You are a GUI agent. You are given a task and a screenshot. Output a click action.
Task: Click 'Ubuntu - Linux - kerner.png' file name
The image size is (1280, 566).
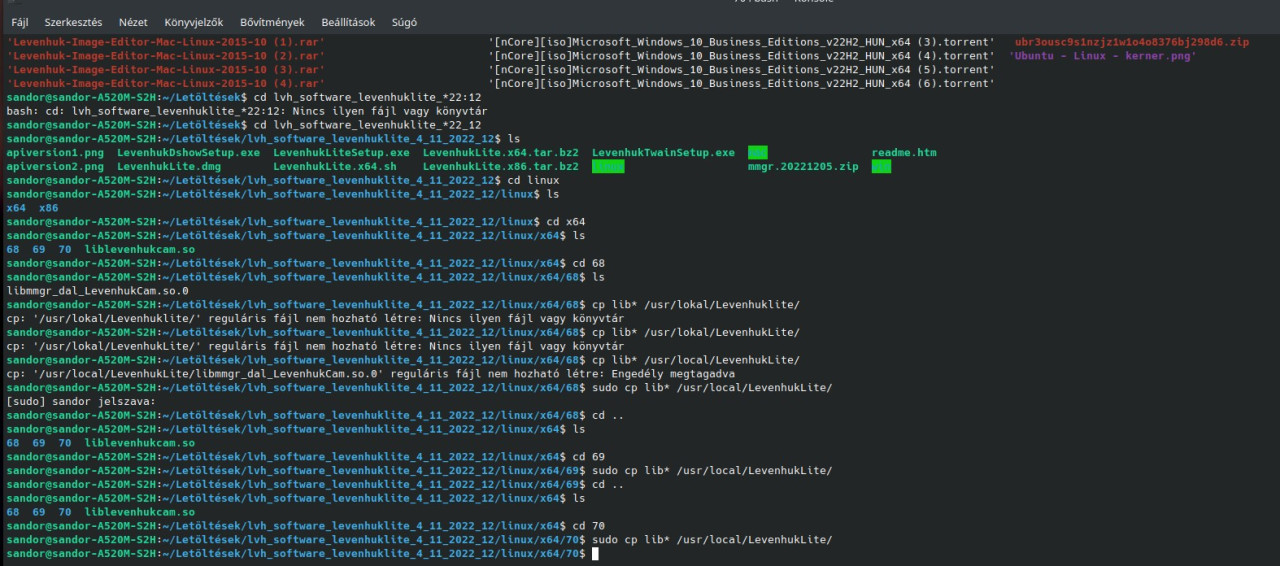click(x=1103, y=56)
